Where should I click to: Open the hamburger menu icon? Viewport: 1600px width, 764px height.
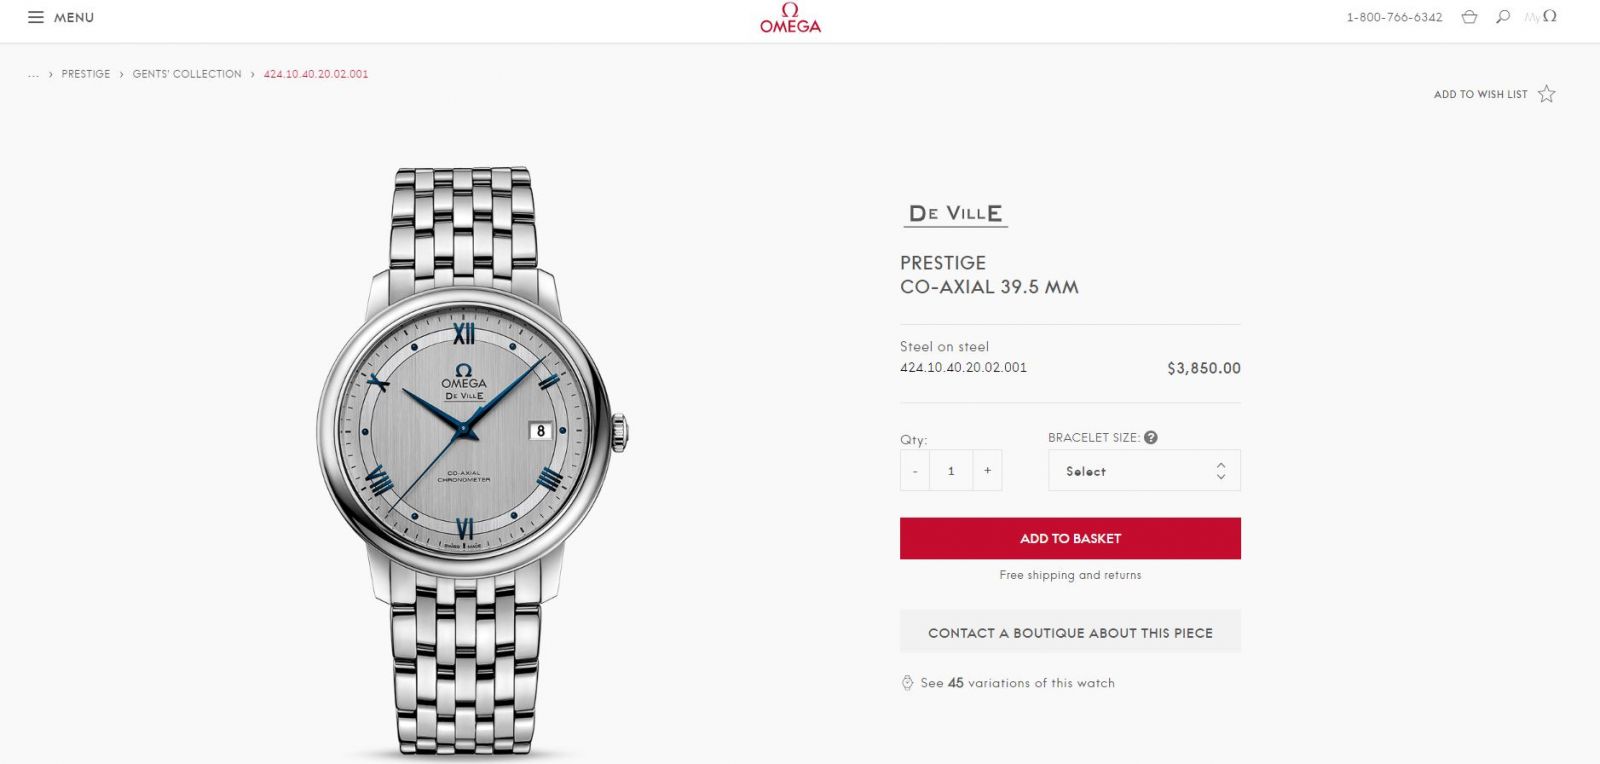tap(36, 18)
